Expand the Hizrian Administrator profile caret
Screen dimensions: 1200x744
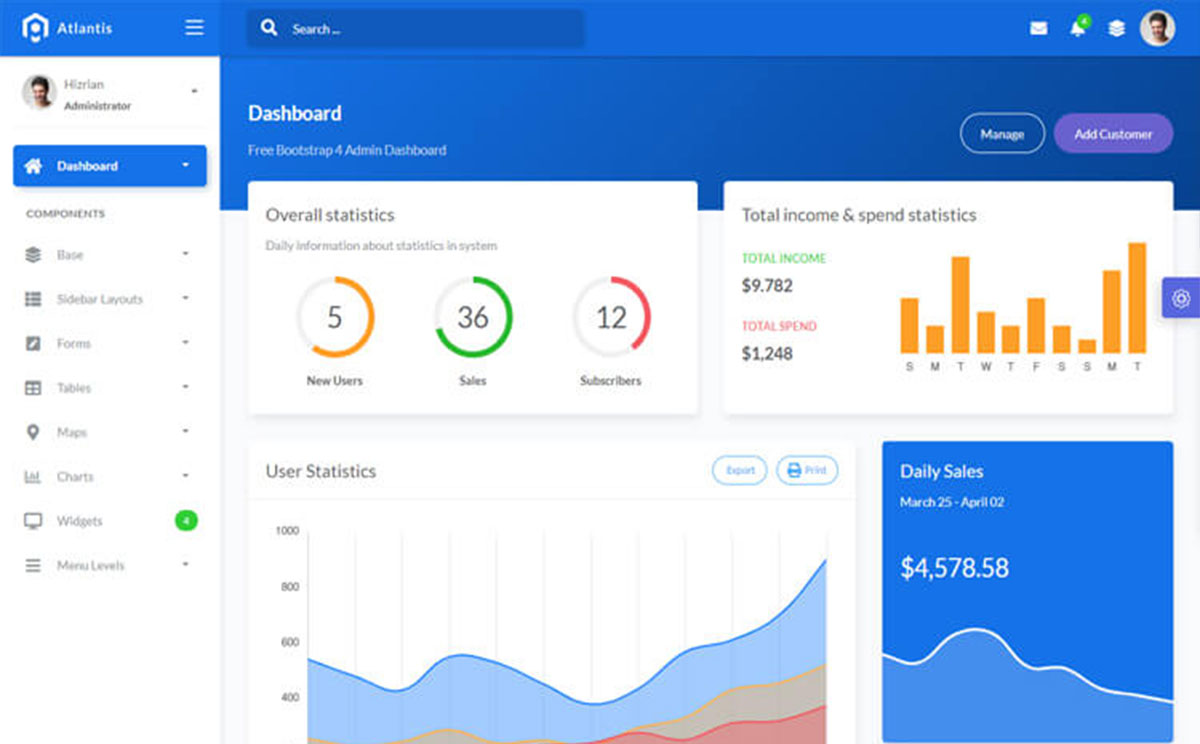pyautogui.click(x=194, y=92)
